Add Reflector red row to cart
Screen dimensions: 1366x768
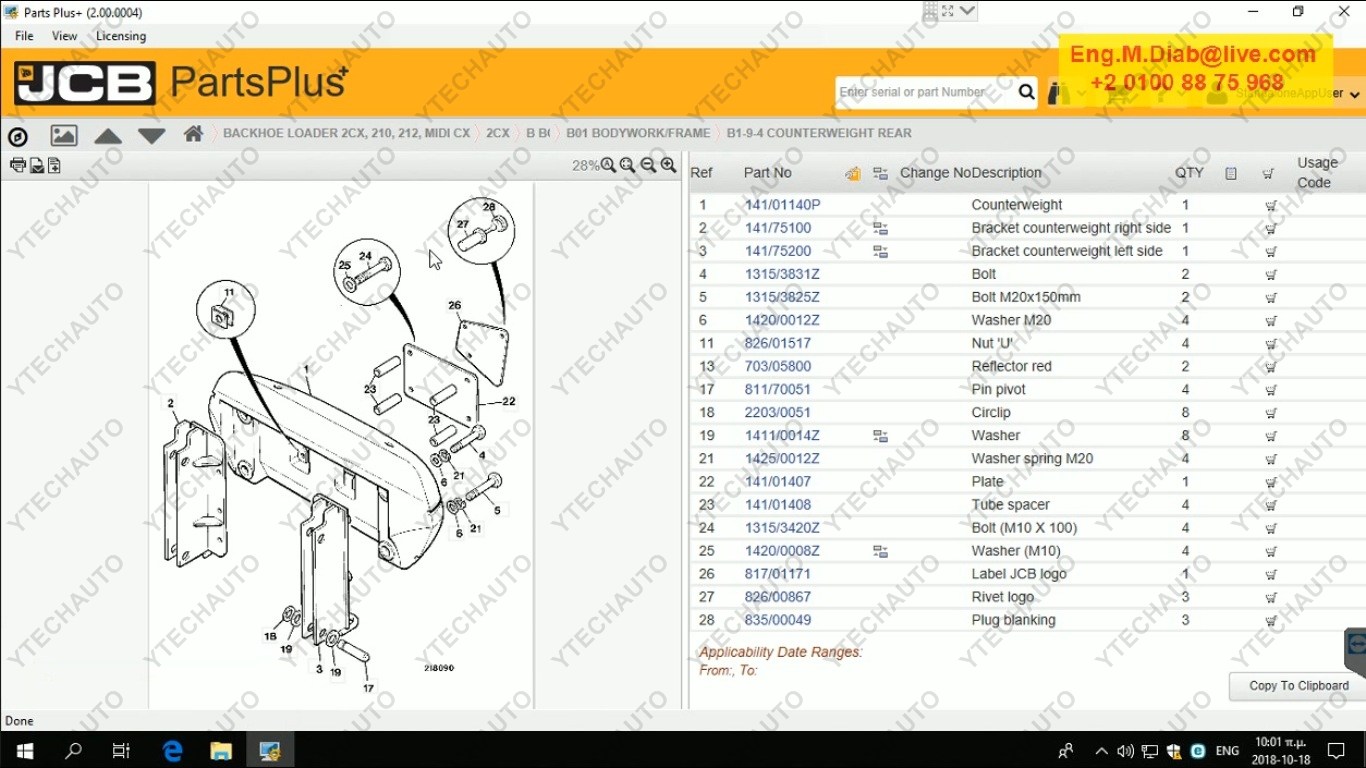click(x=1271, y=367)
